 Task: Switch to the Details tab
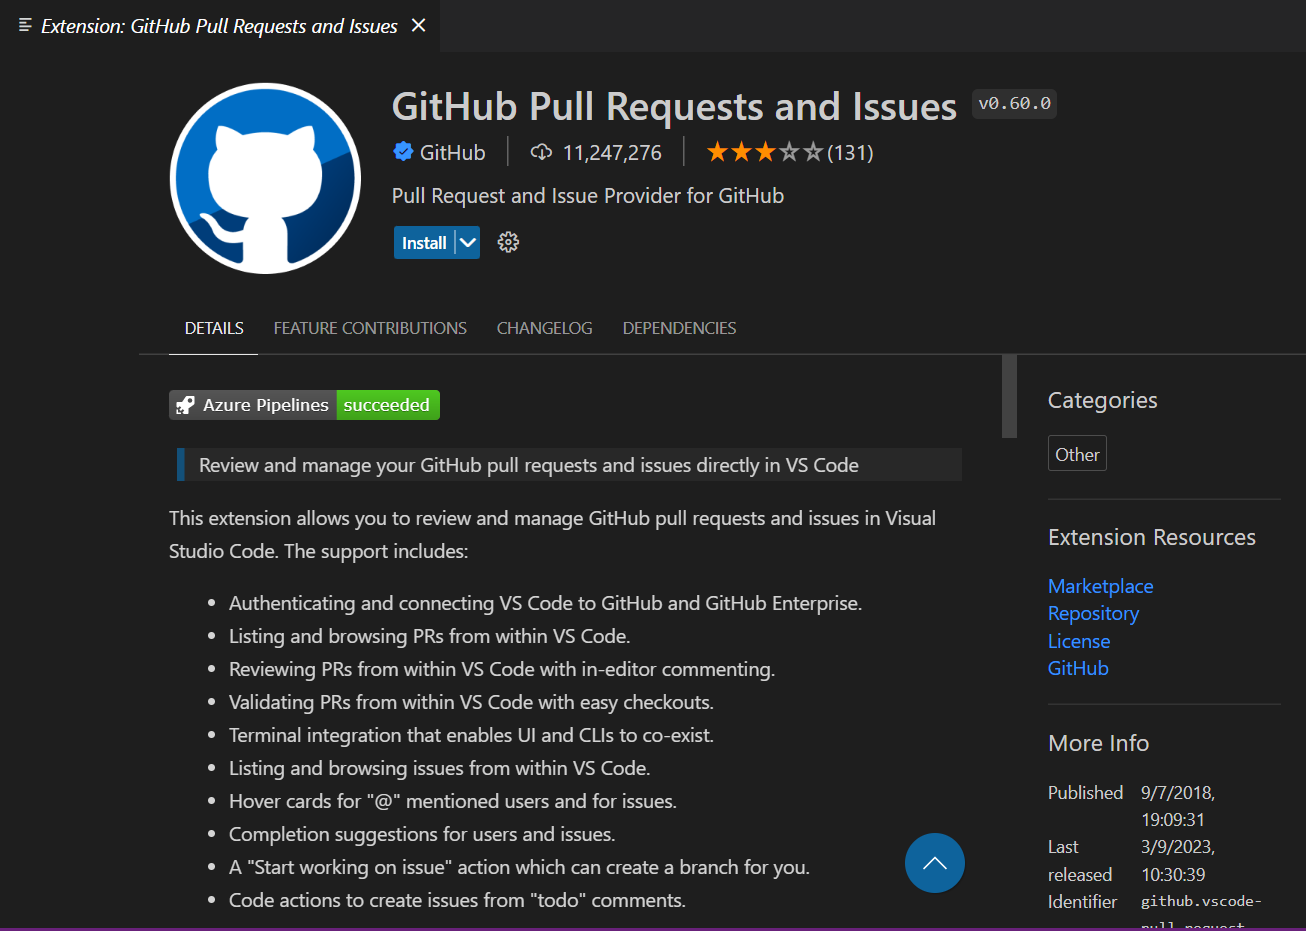coord(214,328)
